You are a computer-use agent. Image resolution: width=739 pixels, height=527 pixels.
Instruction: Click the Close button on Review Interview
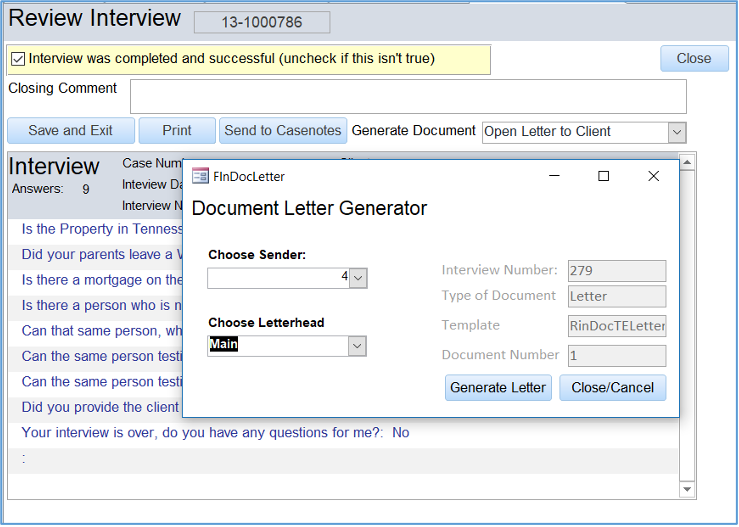point(693,59)
